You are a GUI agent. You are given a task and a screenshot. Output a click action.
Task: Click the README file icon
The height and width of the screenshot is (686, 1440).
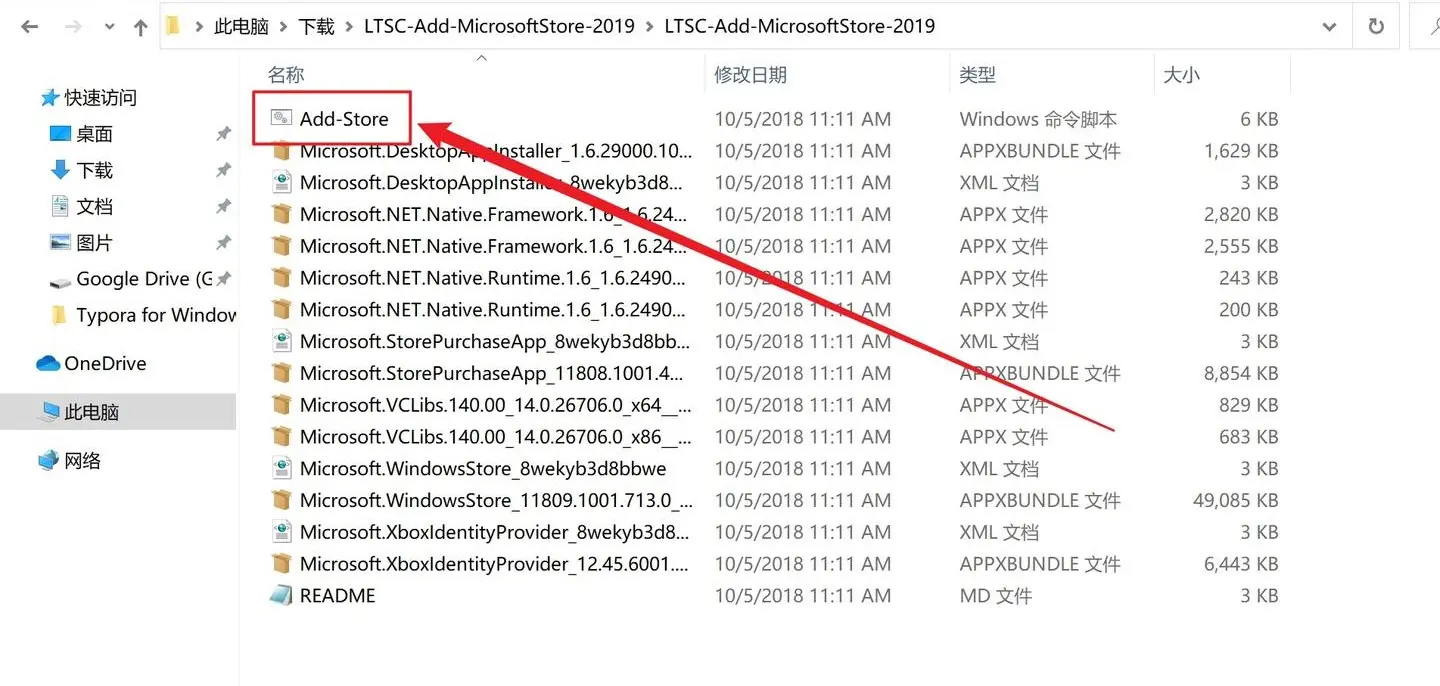click(281, 595)
